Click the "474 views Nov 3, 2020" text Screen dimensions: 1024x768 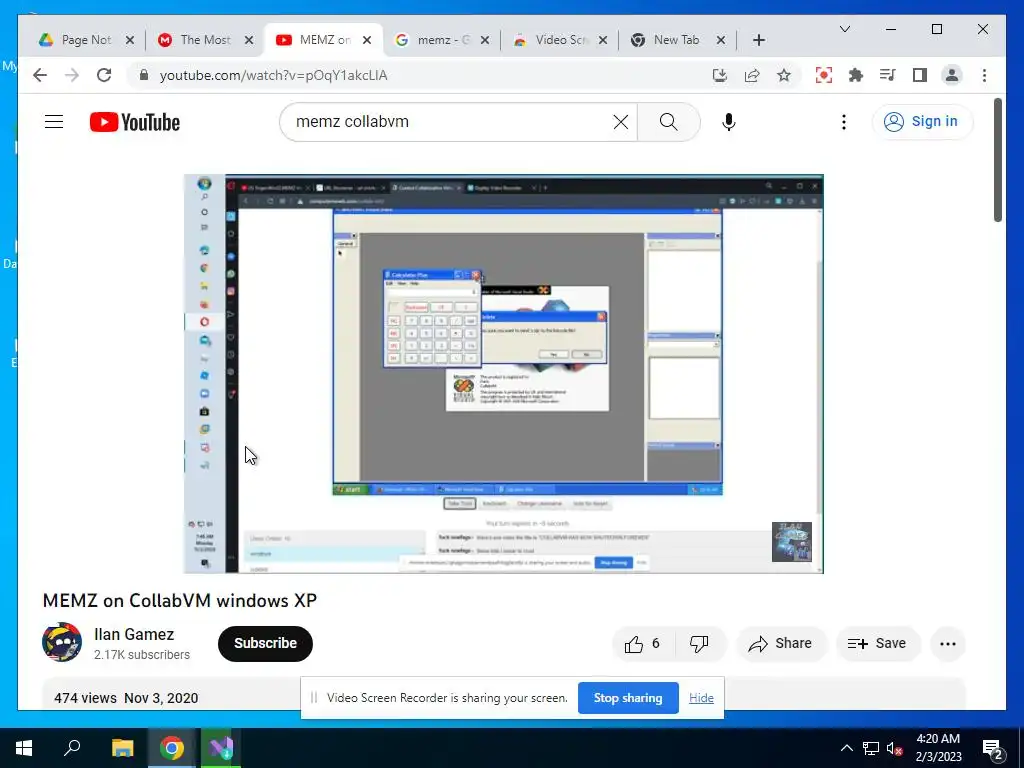(x=126, y=698)
